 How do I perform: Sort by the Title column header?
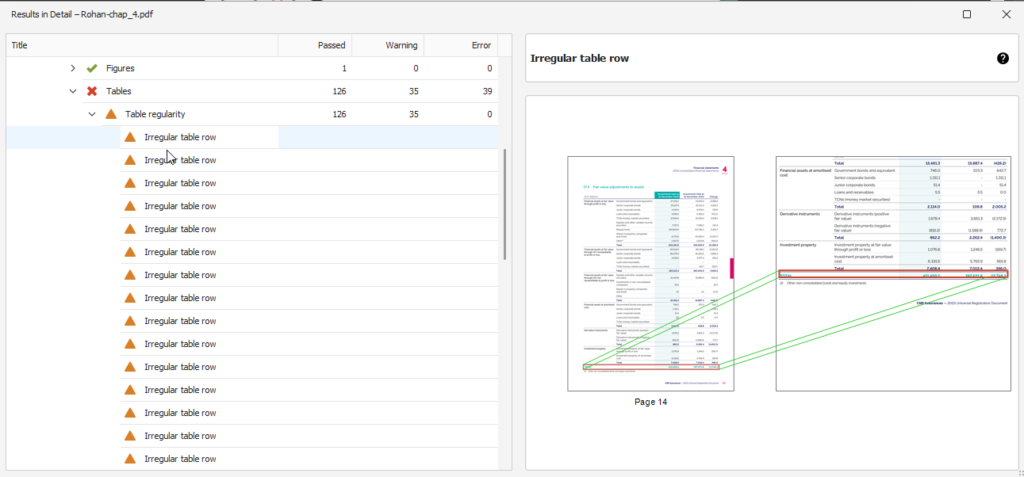pos(140,45)
